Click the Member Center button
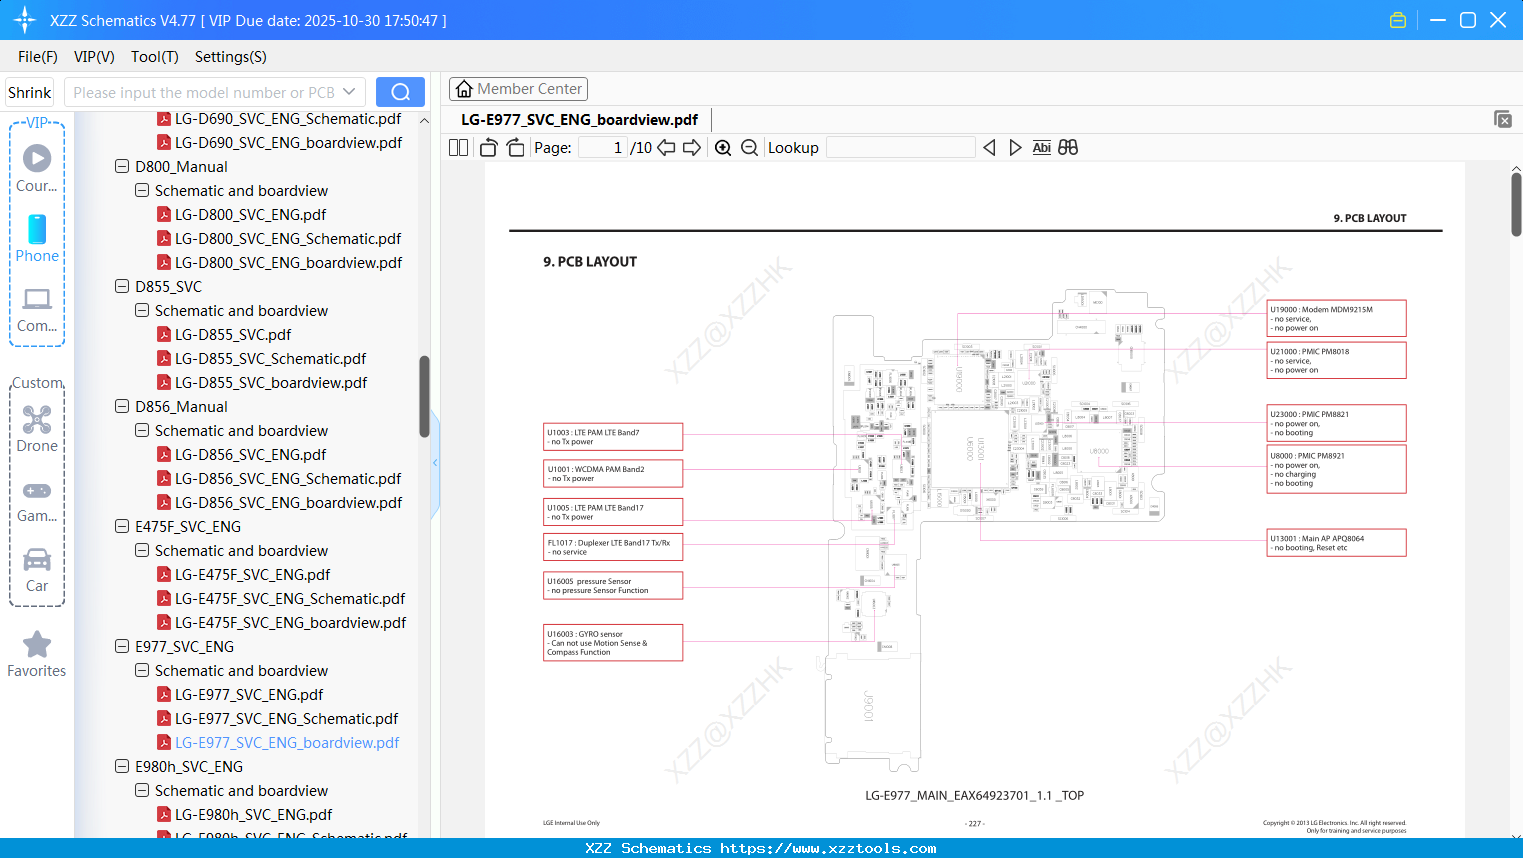1523x858 pixels. [518, 89]
